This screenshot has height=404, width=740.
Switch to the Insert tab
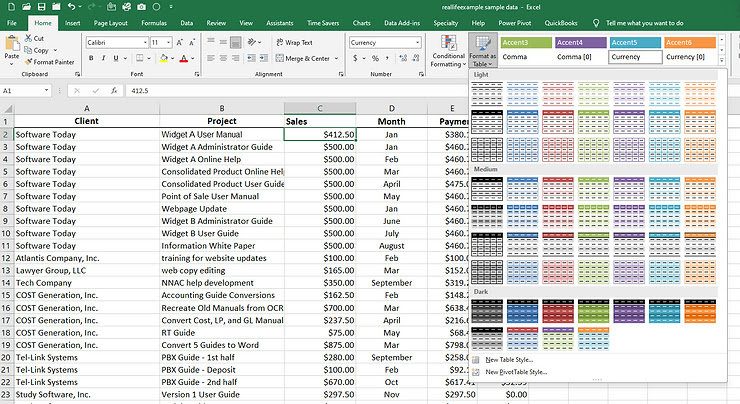[x=73, y=23]
